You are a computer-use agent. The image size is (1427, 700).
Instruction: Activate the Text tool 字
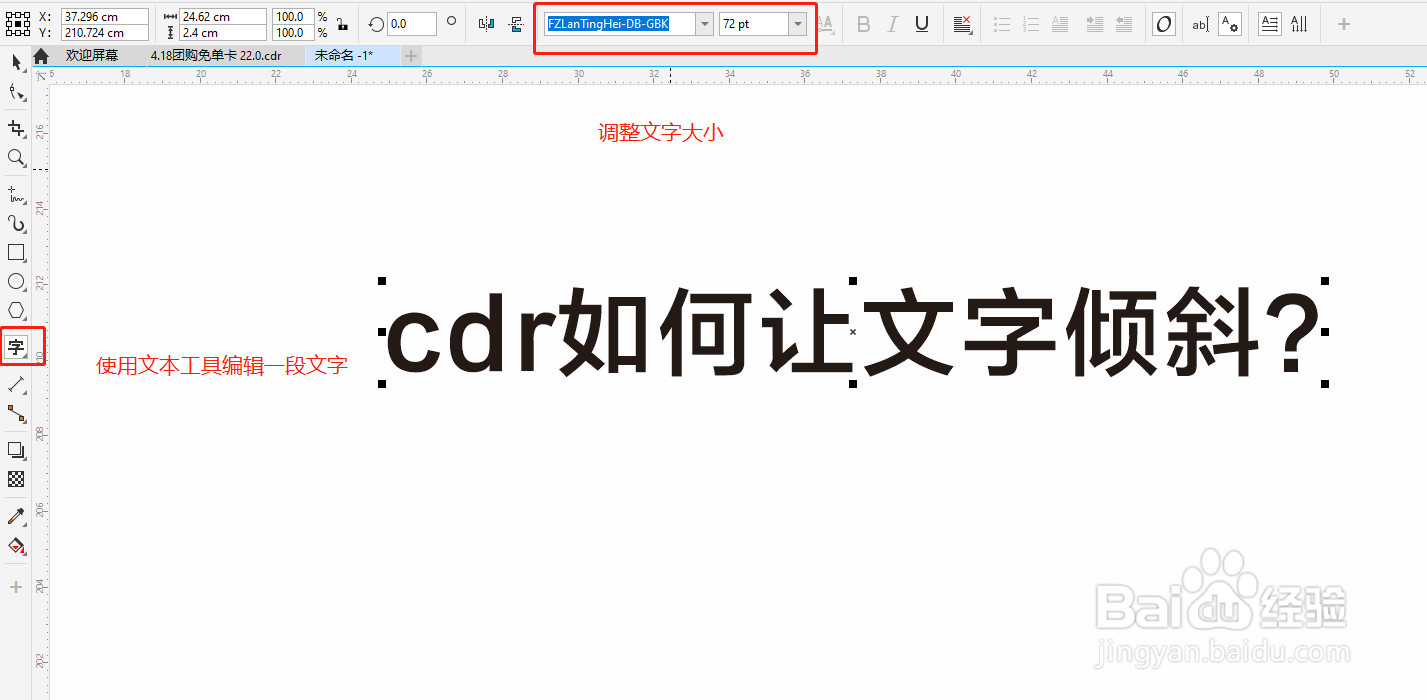click(x=16, y=347)
